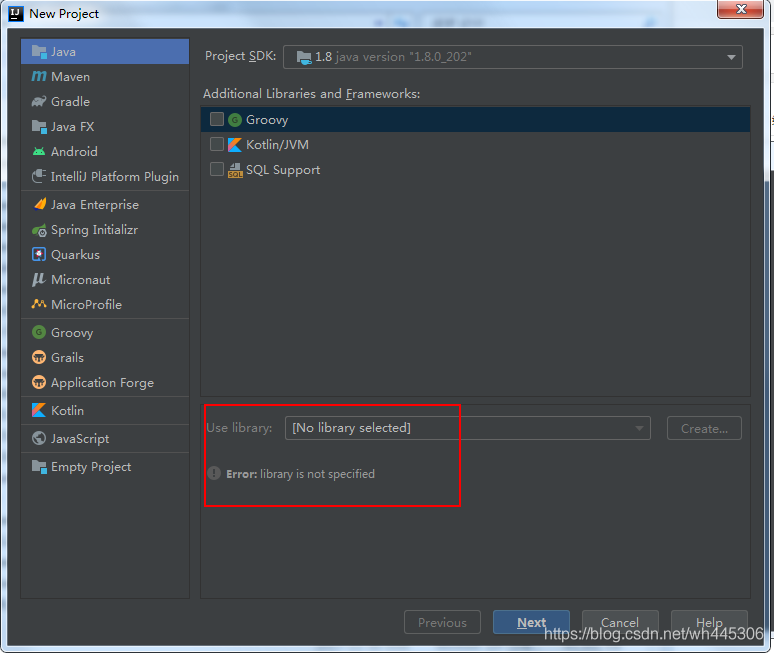Viewport: 774px width, 653px height.
Task: Select the Java project type icon
Action: click(x=39, y=51)
